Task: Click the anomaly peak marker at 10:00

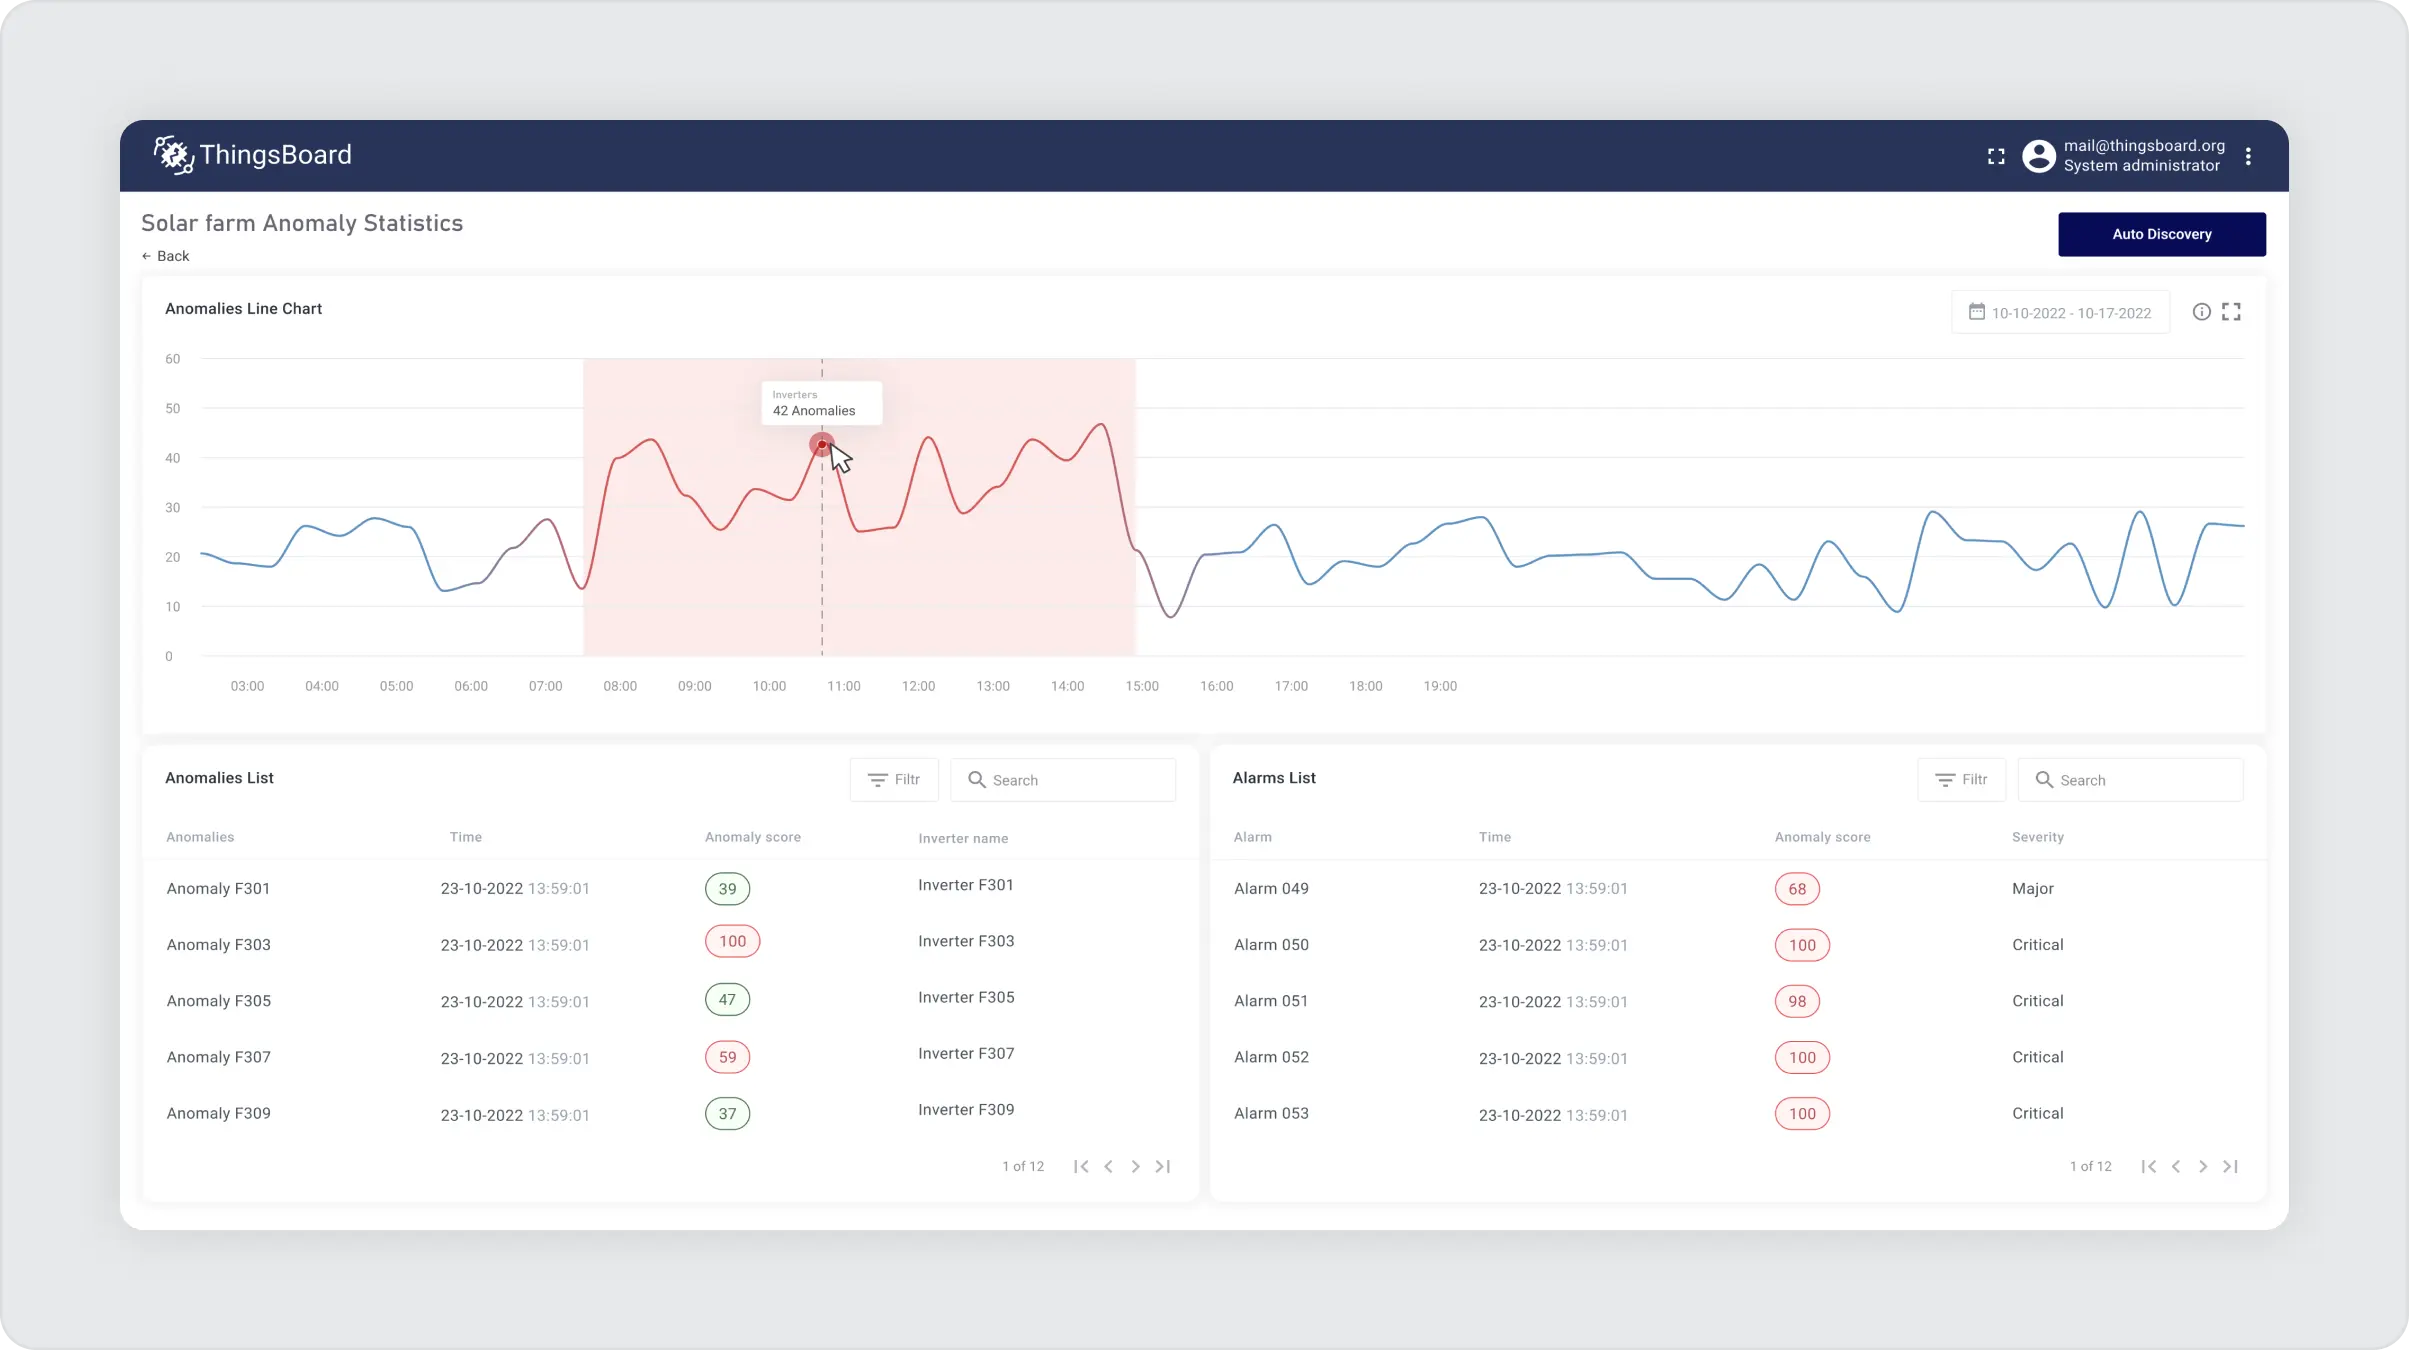Action: tap(821, 445)
